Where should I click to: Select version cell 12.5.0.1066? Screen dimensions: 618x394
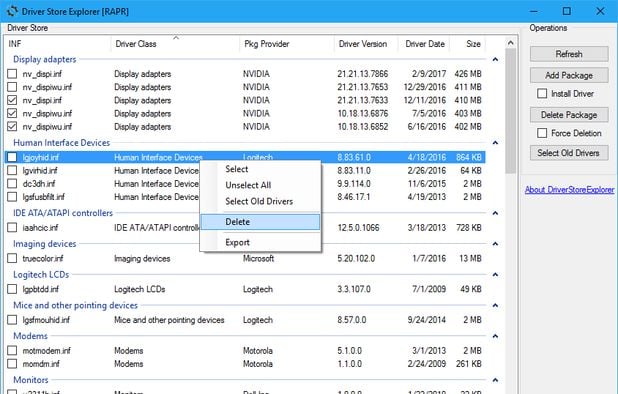(358, 228)
